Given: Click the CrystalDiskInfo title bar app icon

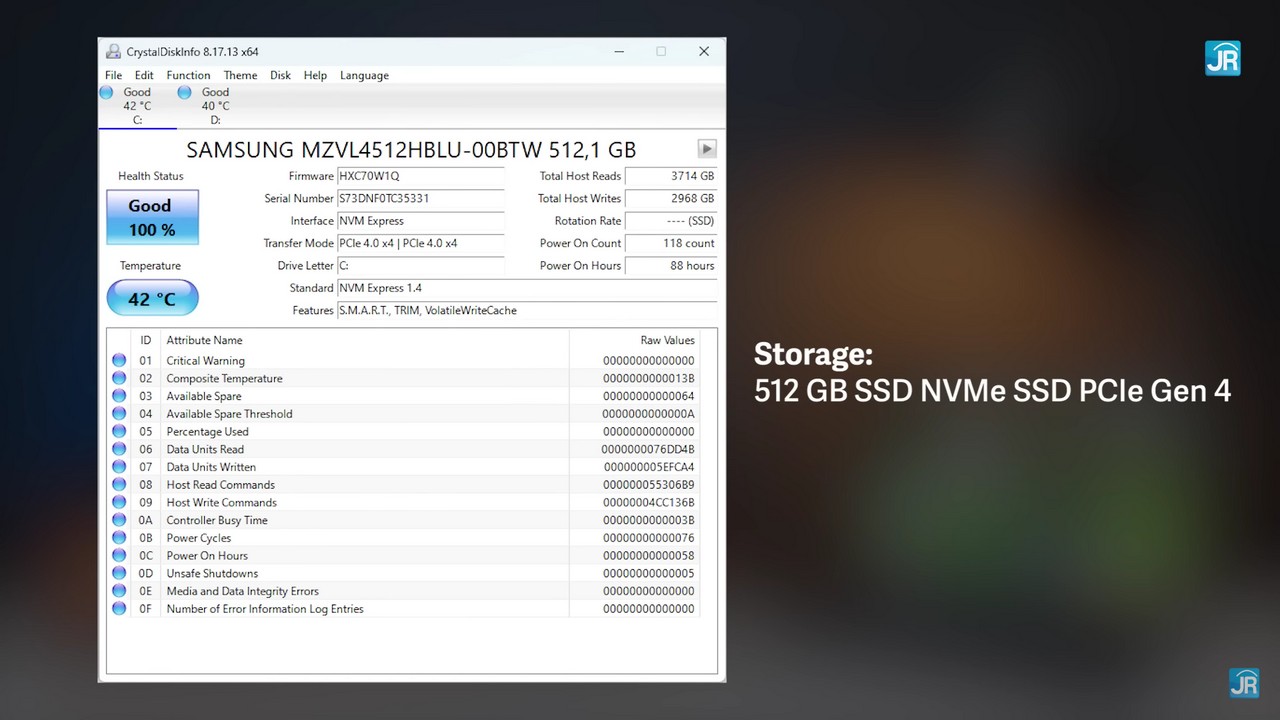Looking at the screenshot, I should 112,52.
